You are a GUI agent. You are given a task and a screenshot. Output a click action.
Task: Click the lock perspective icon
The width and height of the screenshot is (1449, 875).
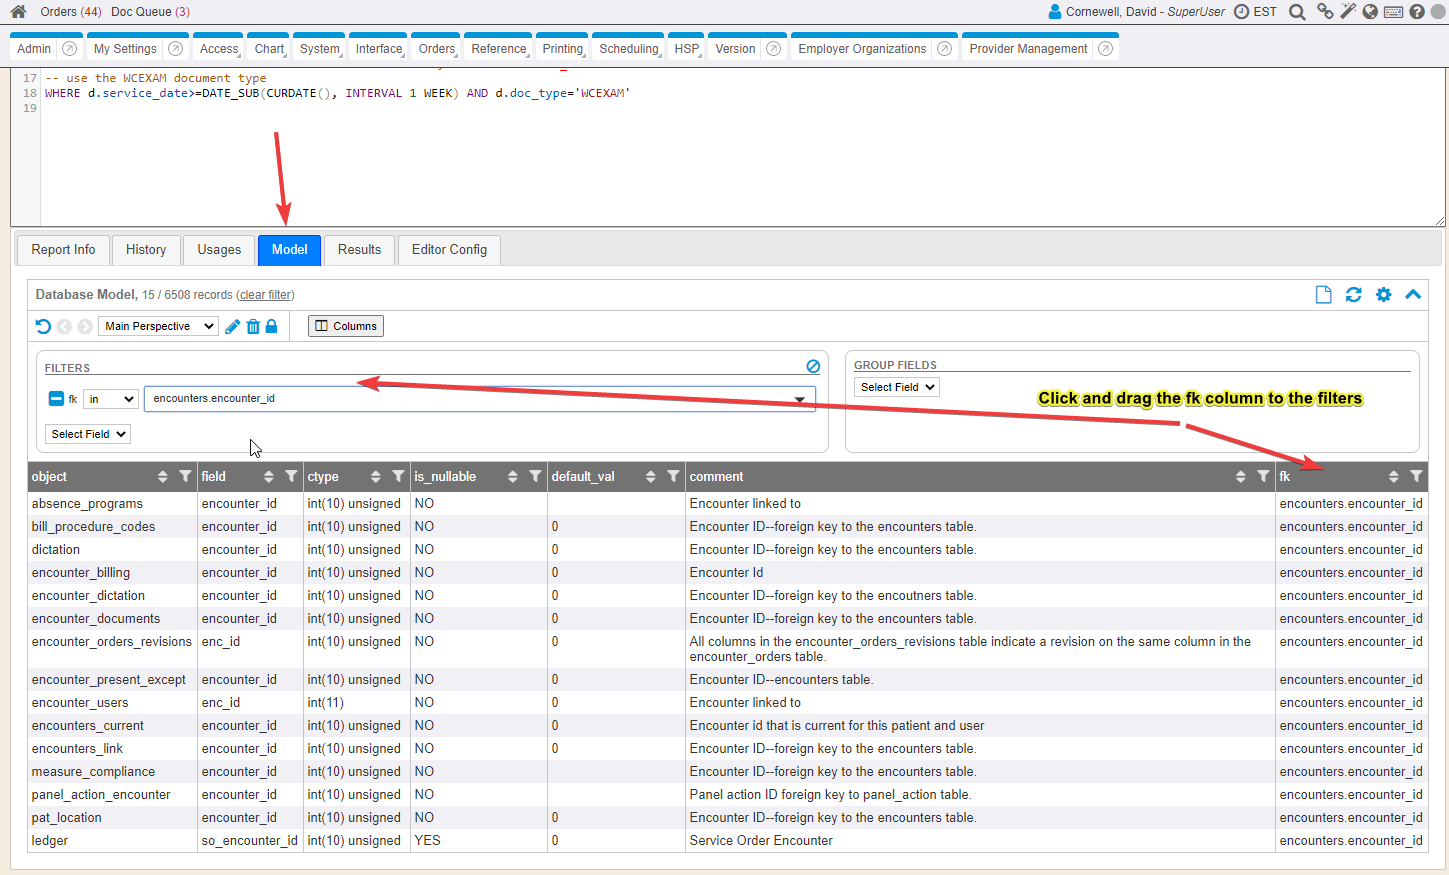click(x=271, y=326)
